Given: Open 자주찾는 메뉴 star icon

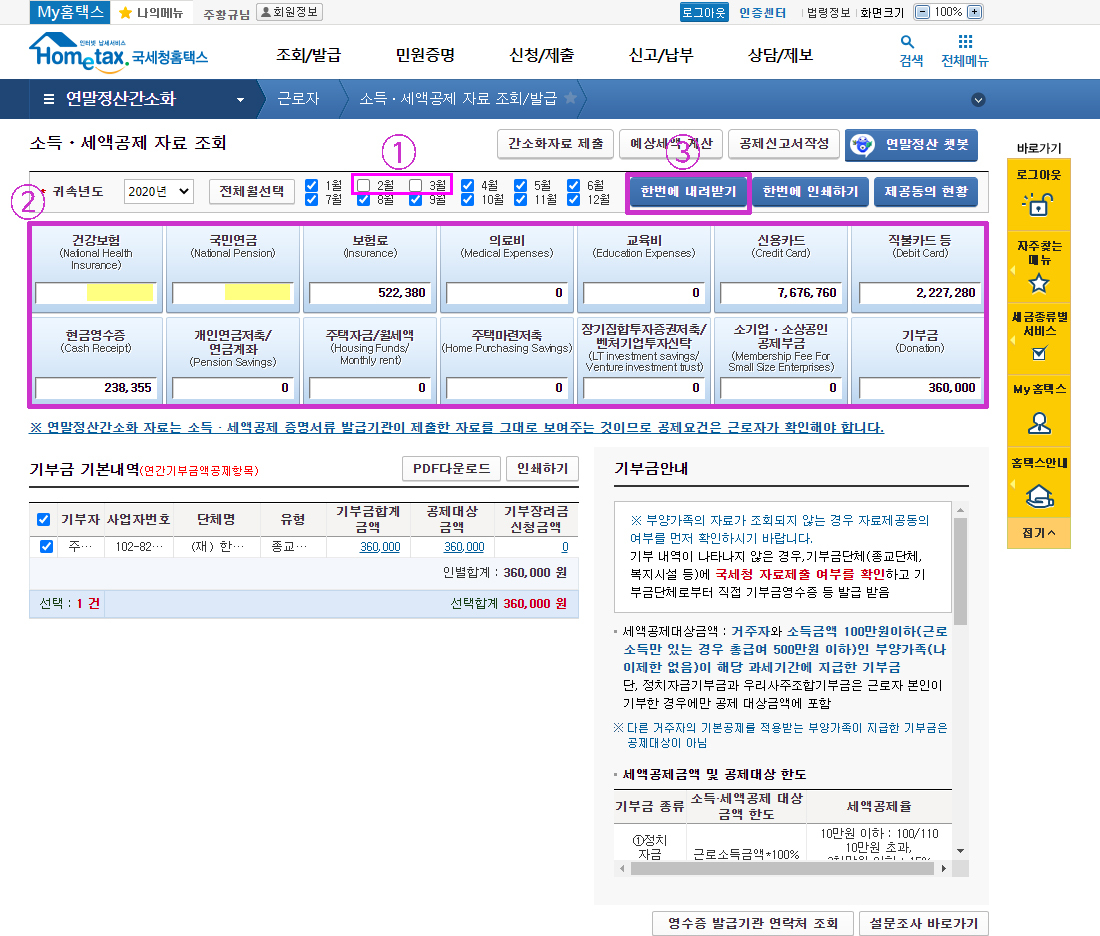Looking at the screenshot, I should point(1038,283).
